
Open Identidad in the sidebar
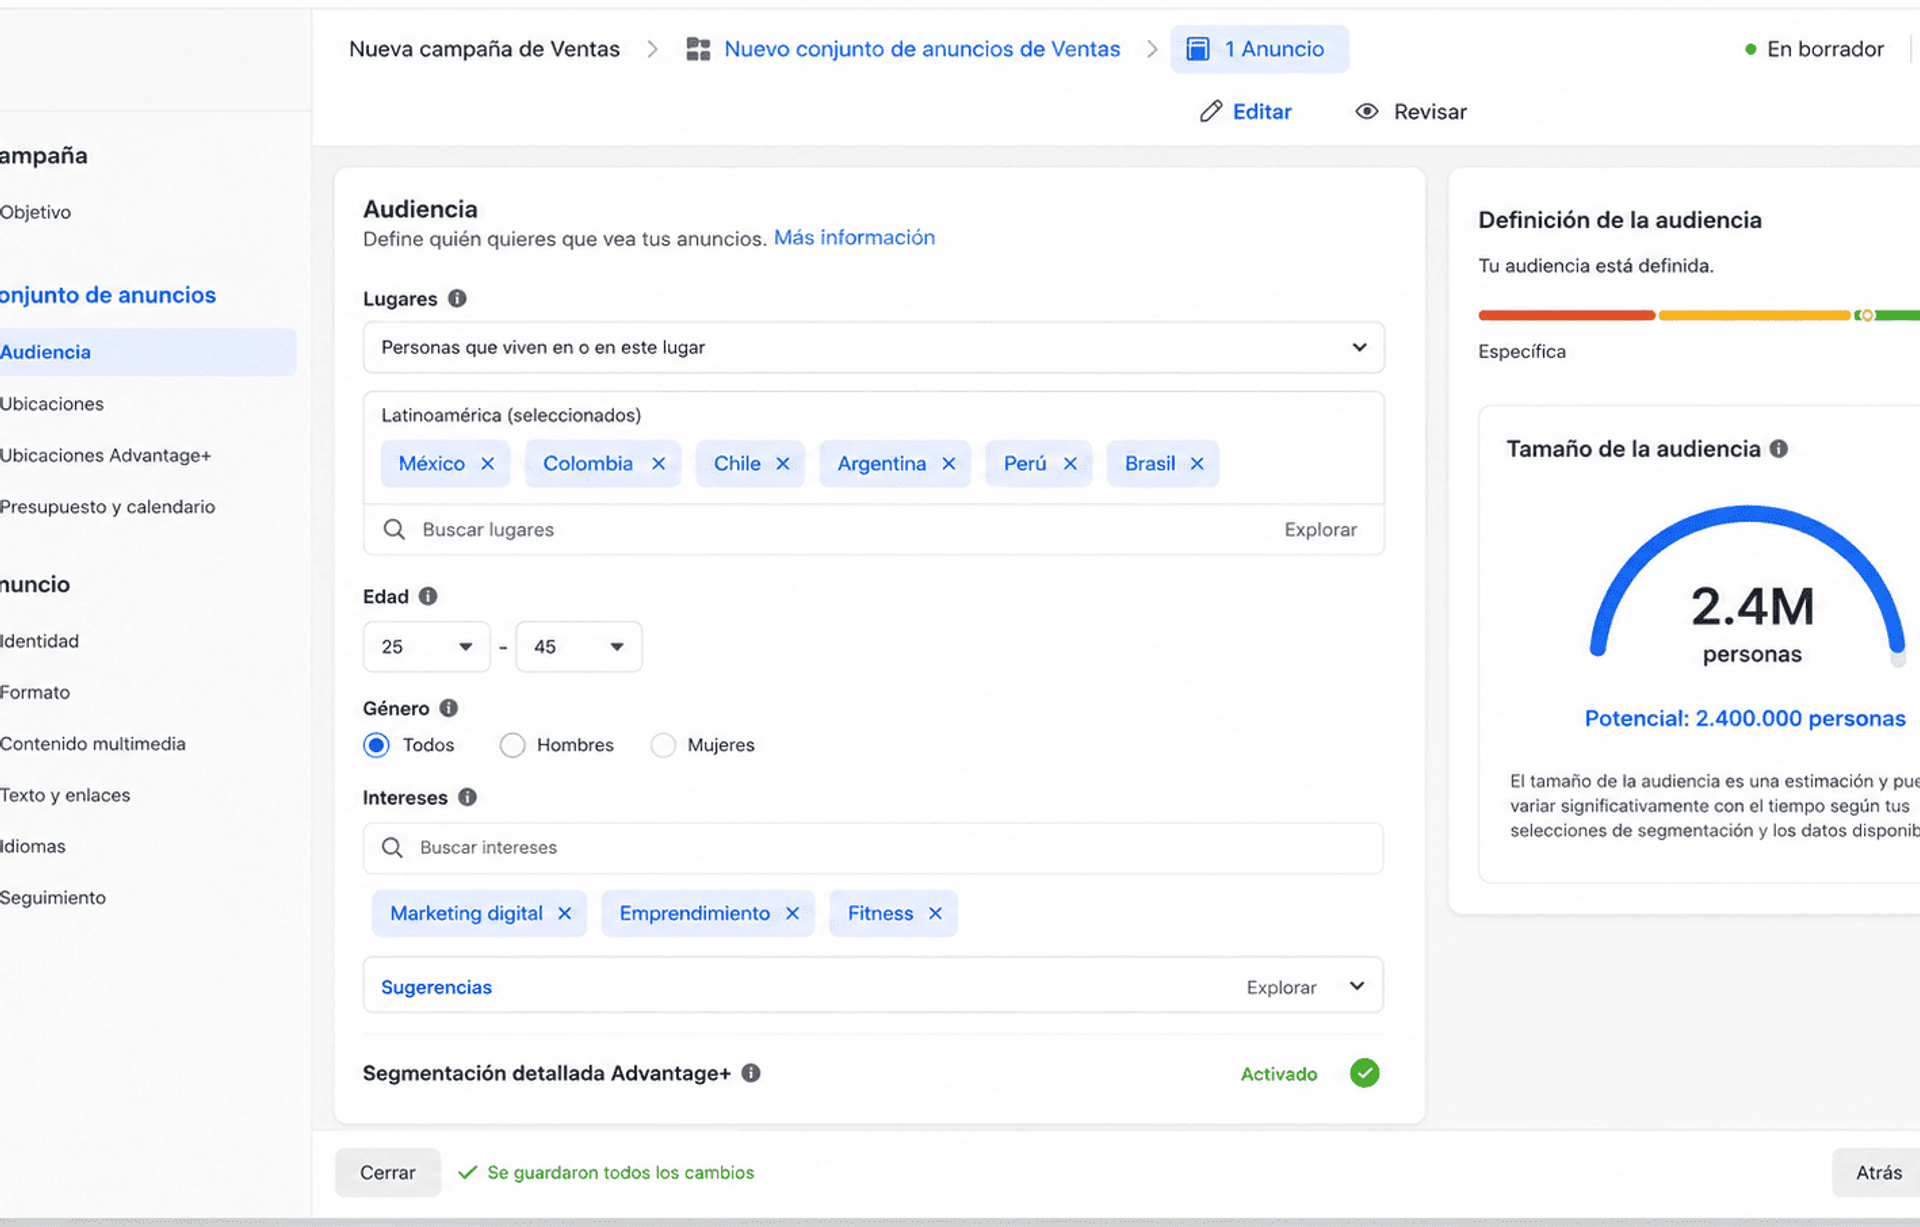(x=39, y=641)
